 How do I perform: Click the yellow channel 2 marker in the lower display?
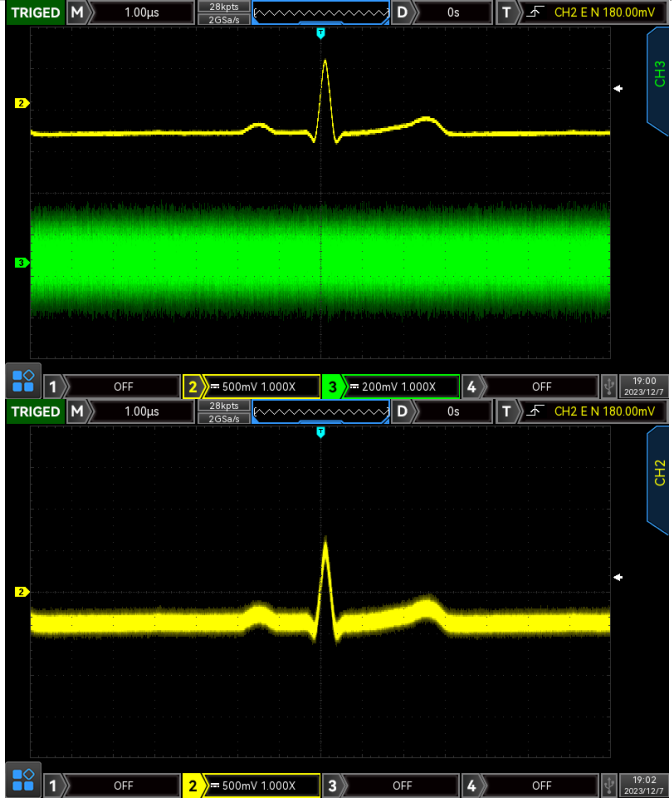pyautogui.click(x=20, y=592)
